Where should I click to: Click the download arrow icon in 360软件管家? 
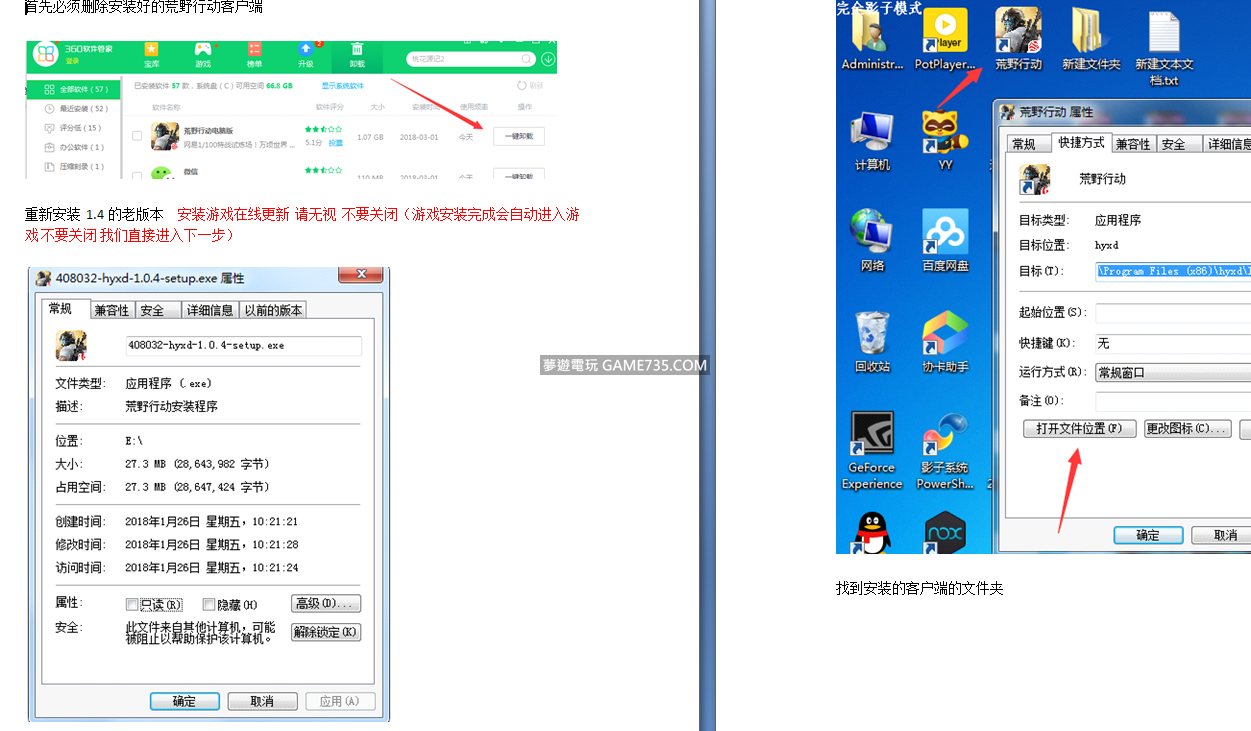[x=548, y=60]
